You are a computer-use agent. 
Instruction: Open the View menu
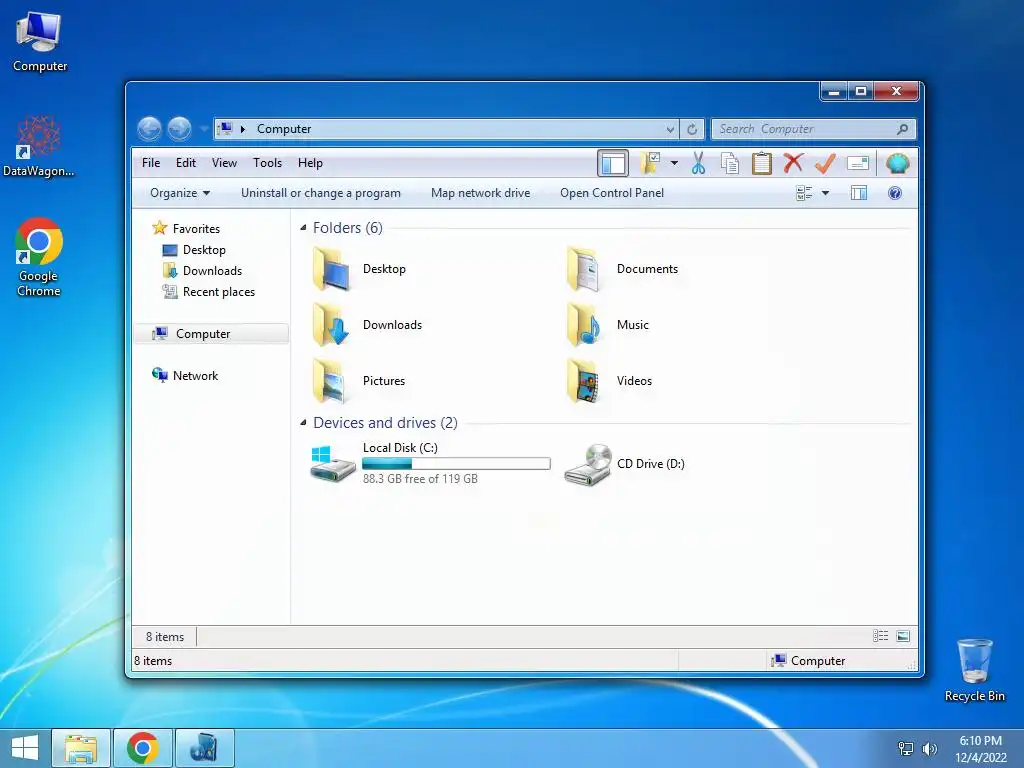224,163
